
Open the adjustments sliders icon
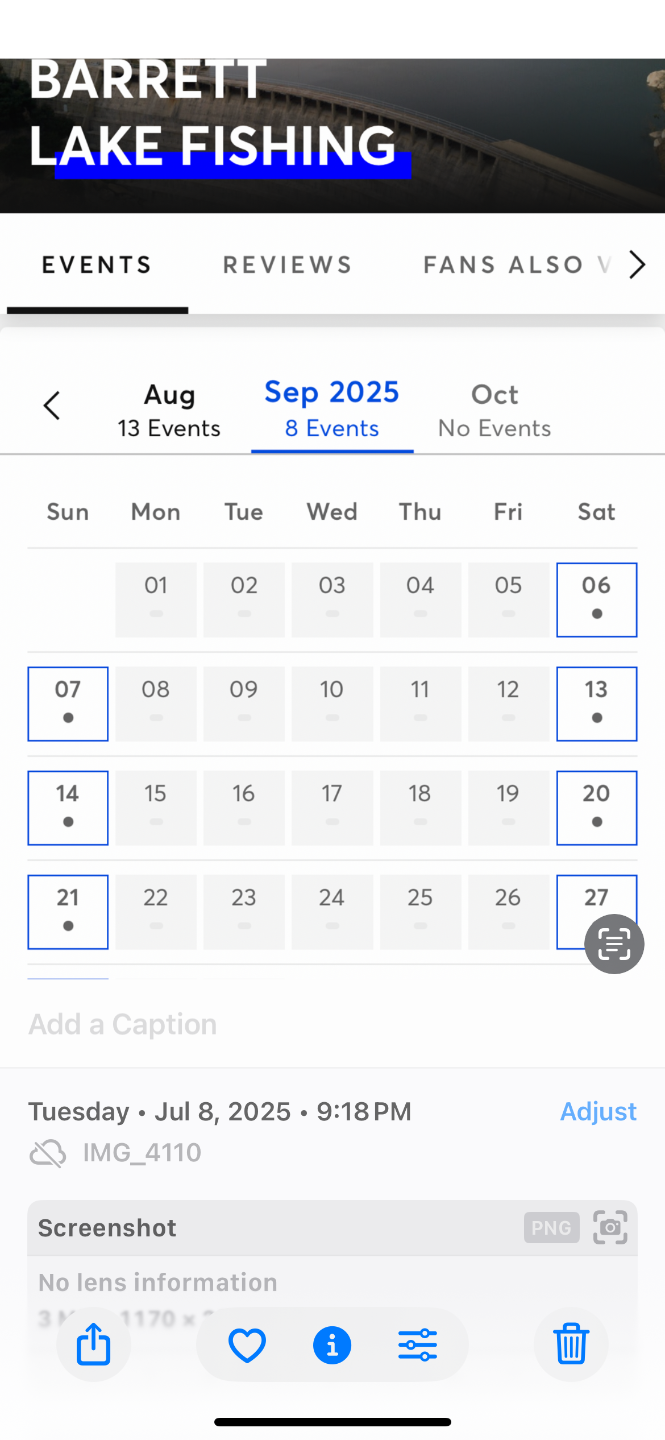point(417,1346)
